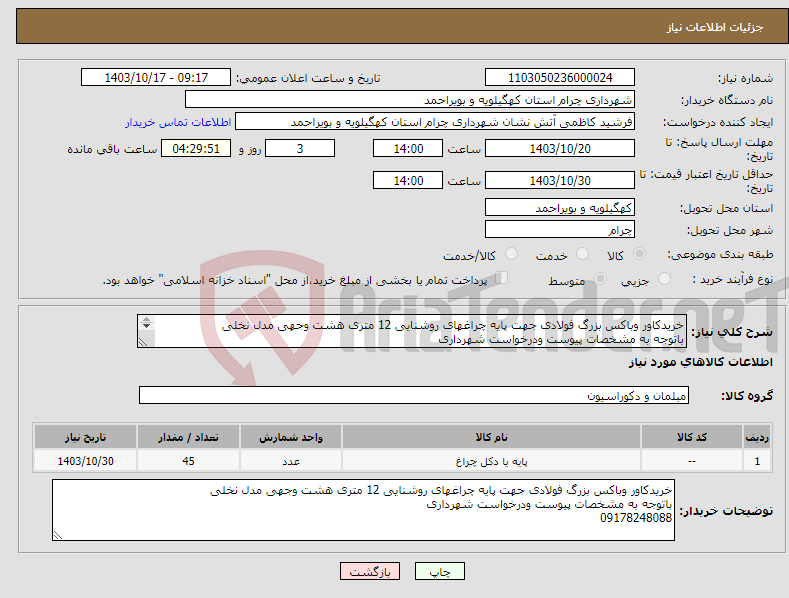789x598 pixels.
Task: Click the شرح کلی نیاز label
Action: 732,332
